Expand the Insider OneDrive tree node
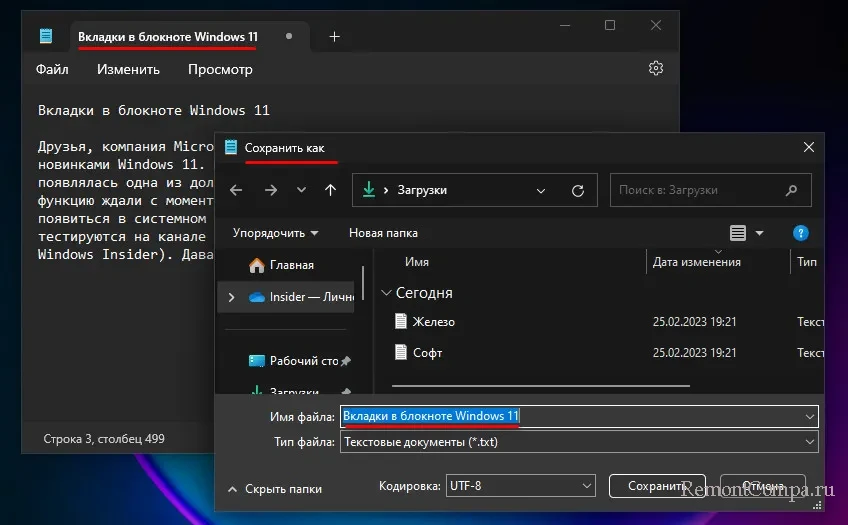 [x=232, y=297]
